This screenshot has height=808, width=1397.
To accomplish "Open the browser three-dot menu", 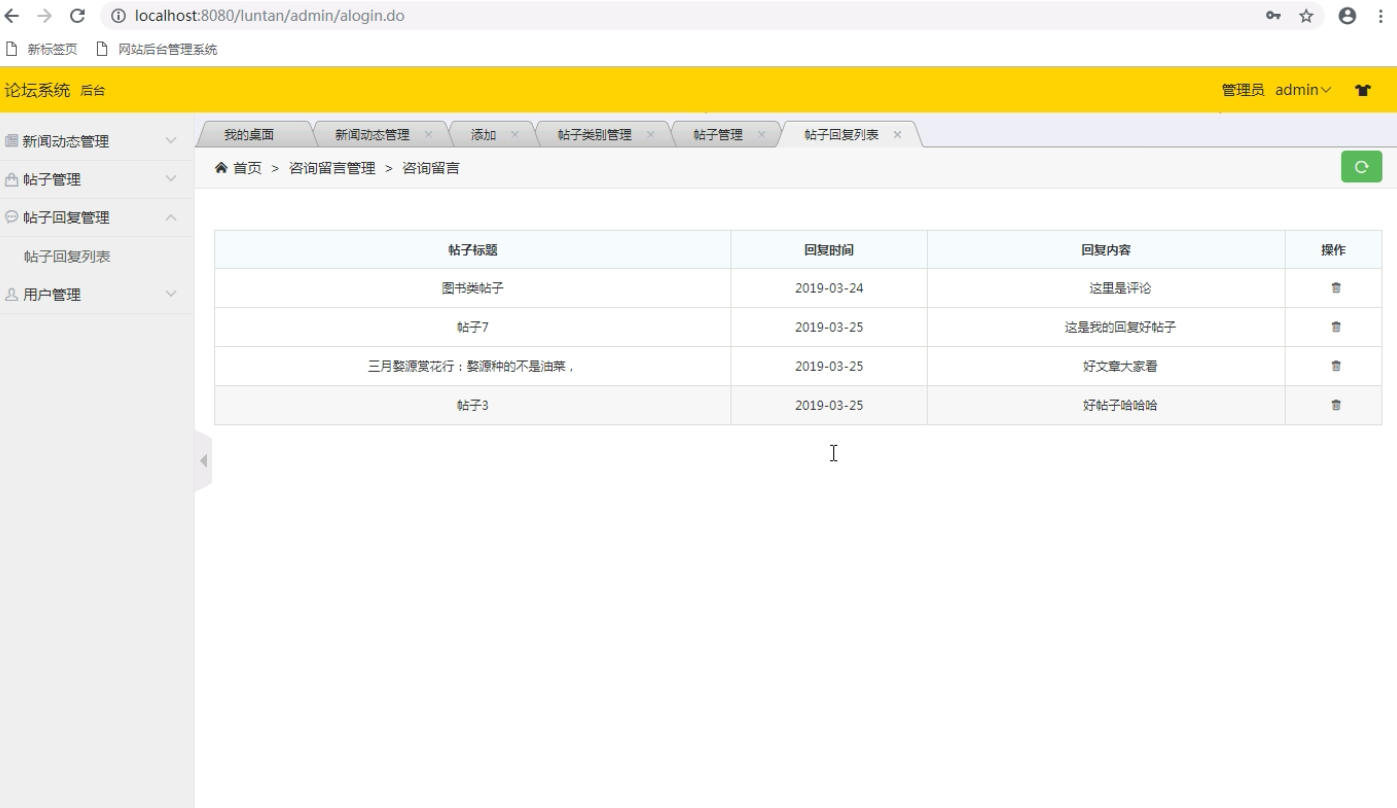I will click(x=1380, y=16).
